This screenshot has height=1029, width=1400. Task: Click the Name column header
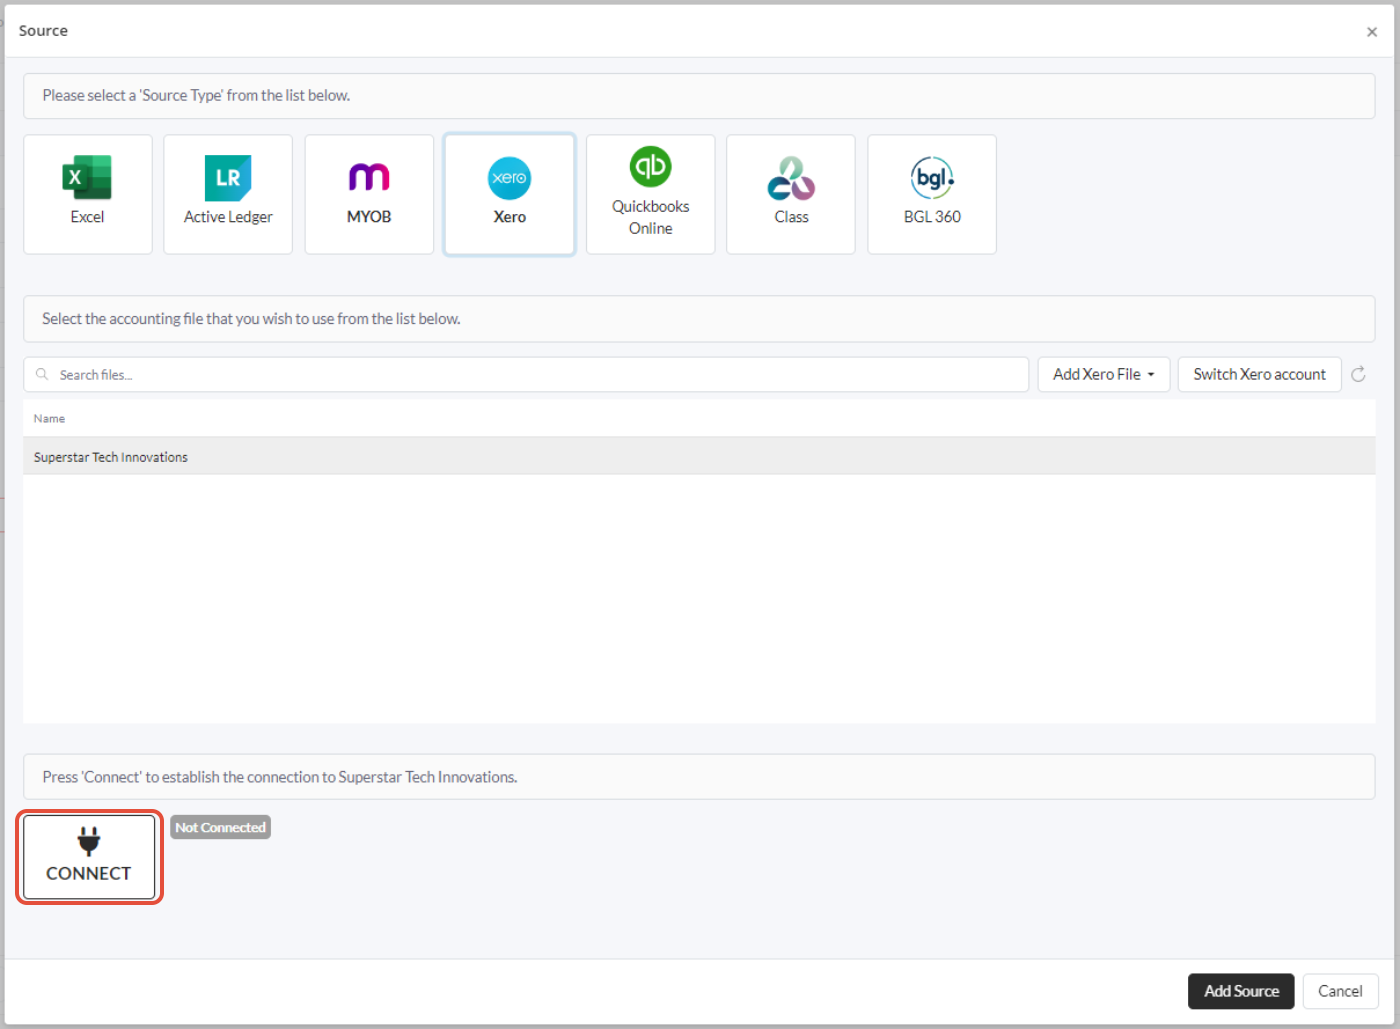click(49, 418)
